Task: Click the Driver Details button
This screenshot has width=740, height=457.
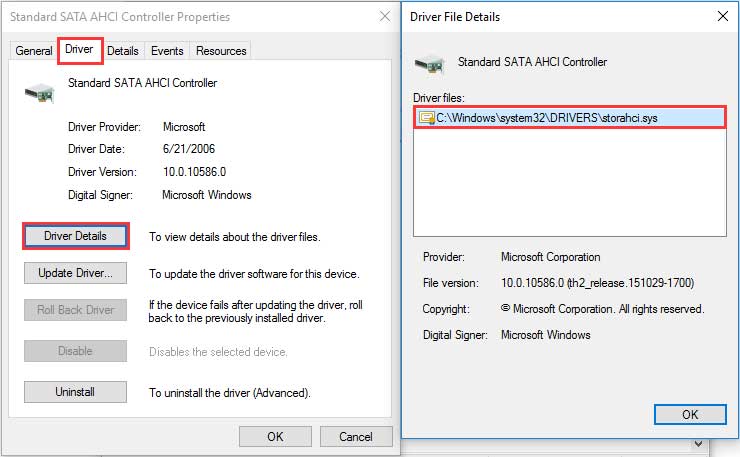Action: (x=76, y=236)
